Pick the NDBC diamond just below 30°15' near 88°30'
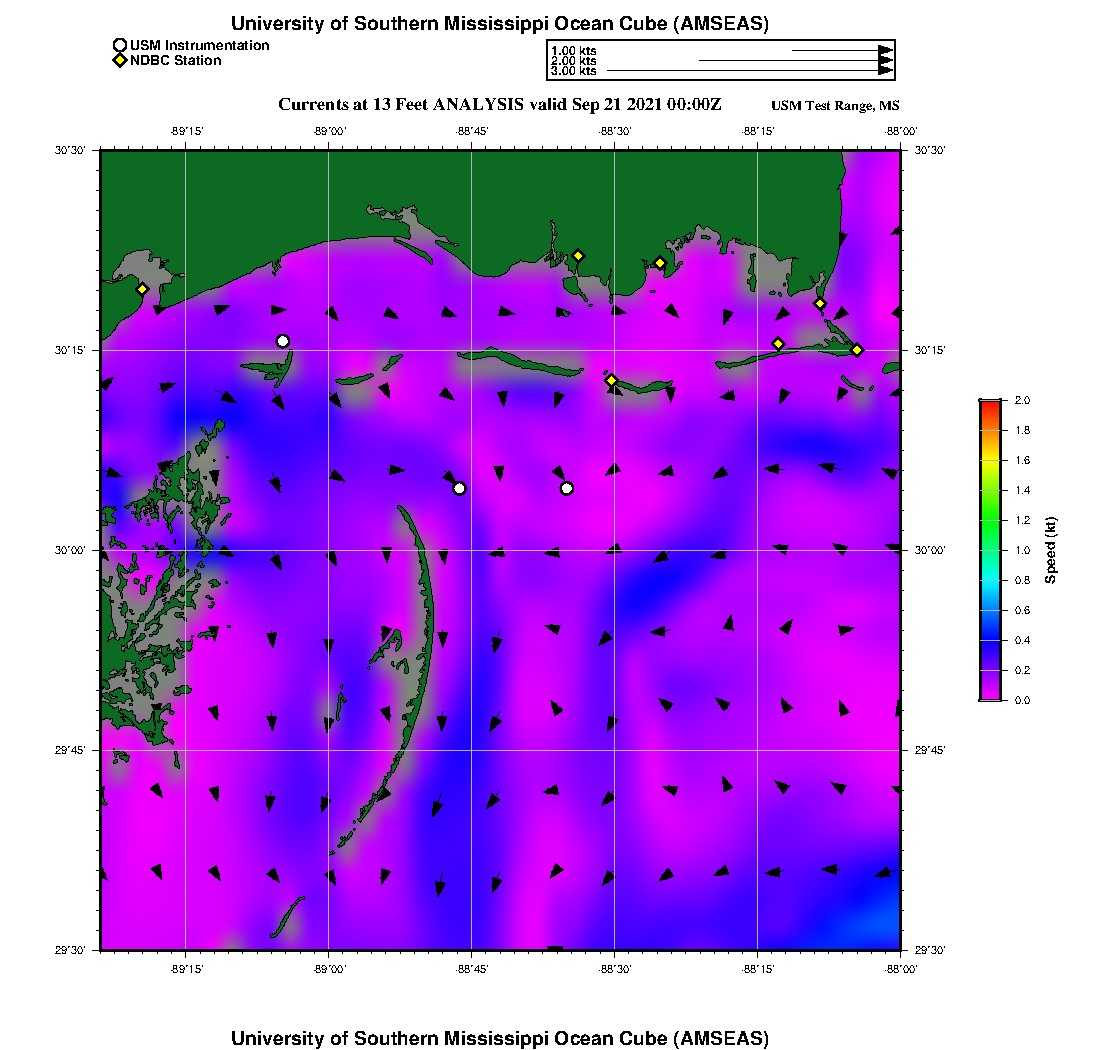 (x=611, y=380)
